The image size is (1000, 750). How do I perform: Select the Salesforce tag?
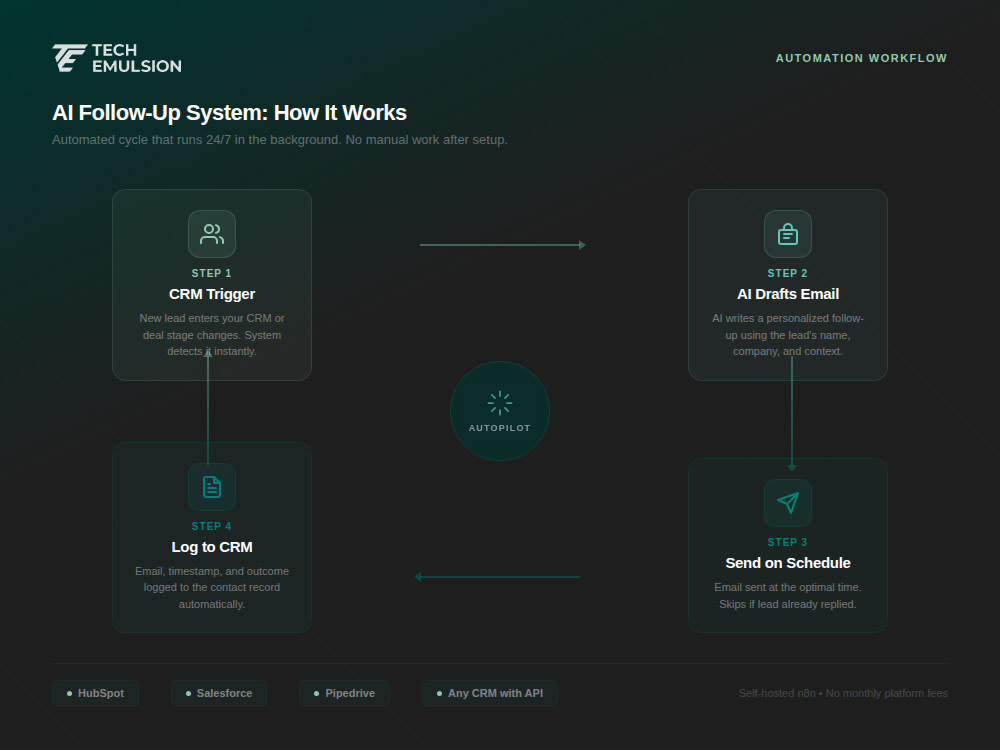tap(219, 693)
